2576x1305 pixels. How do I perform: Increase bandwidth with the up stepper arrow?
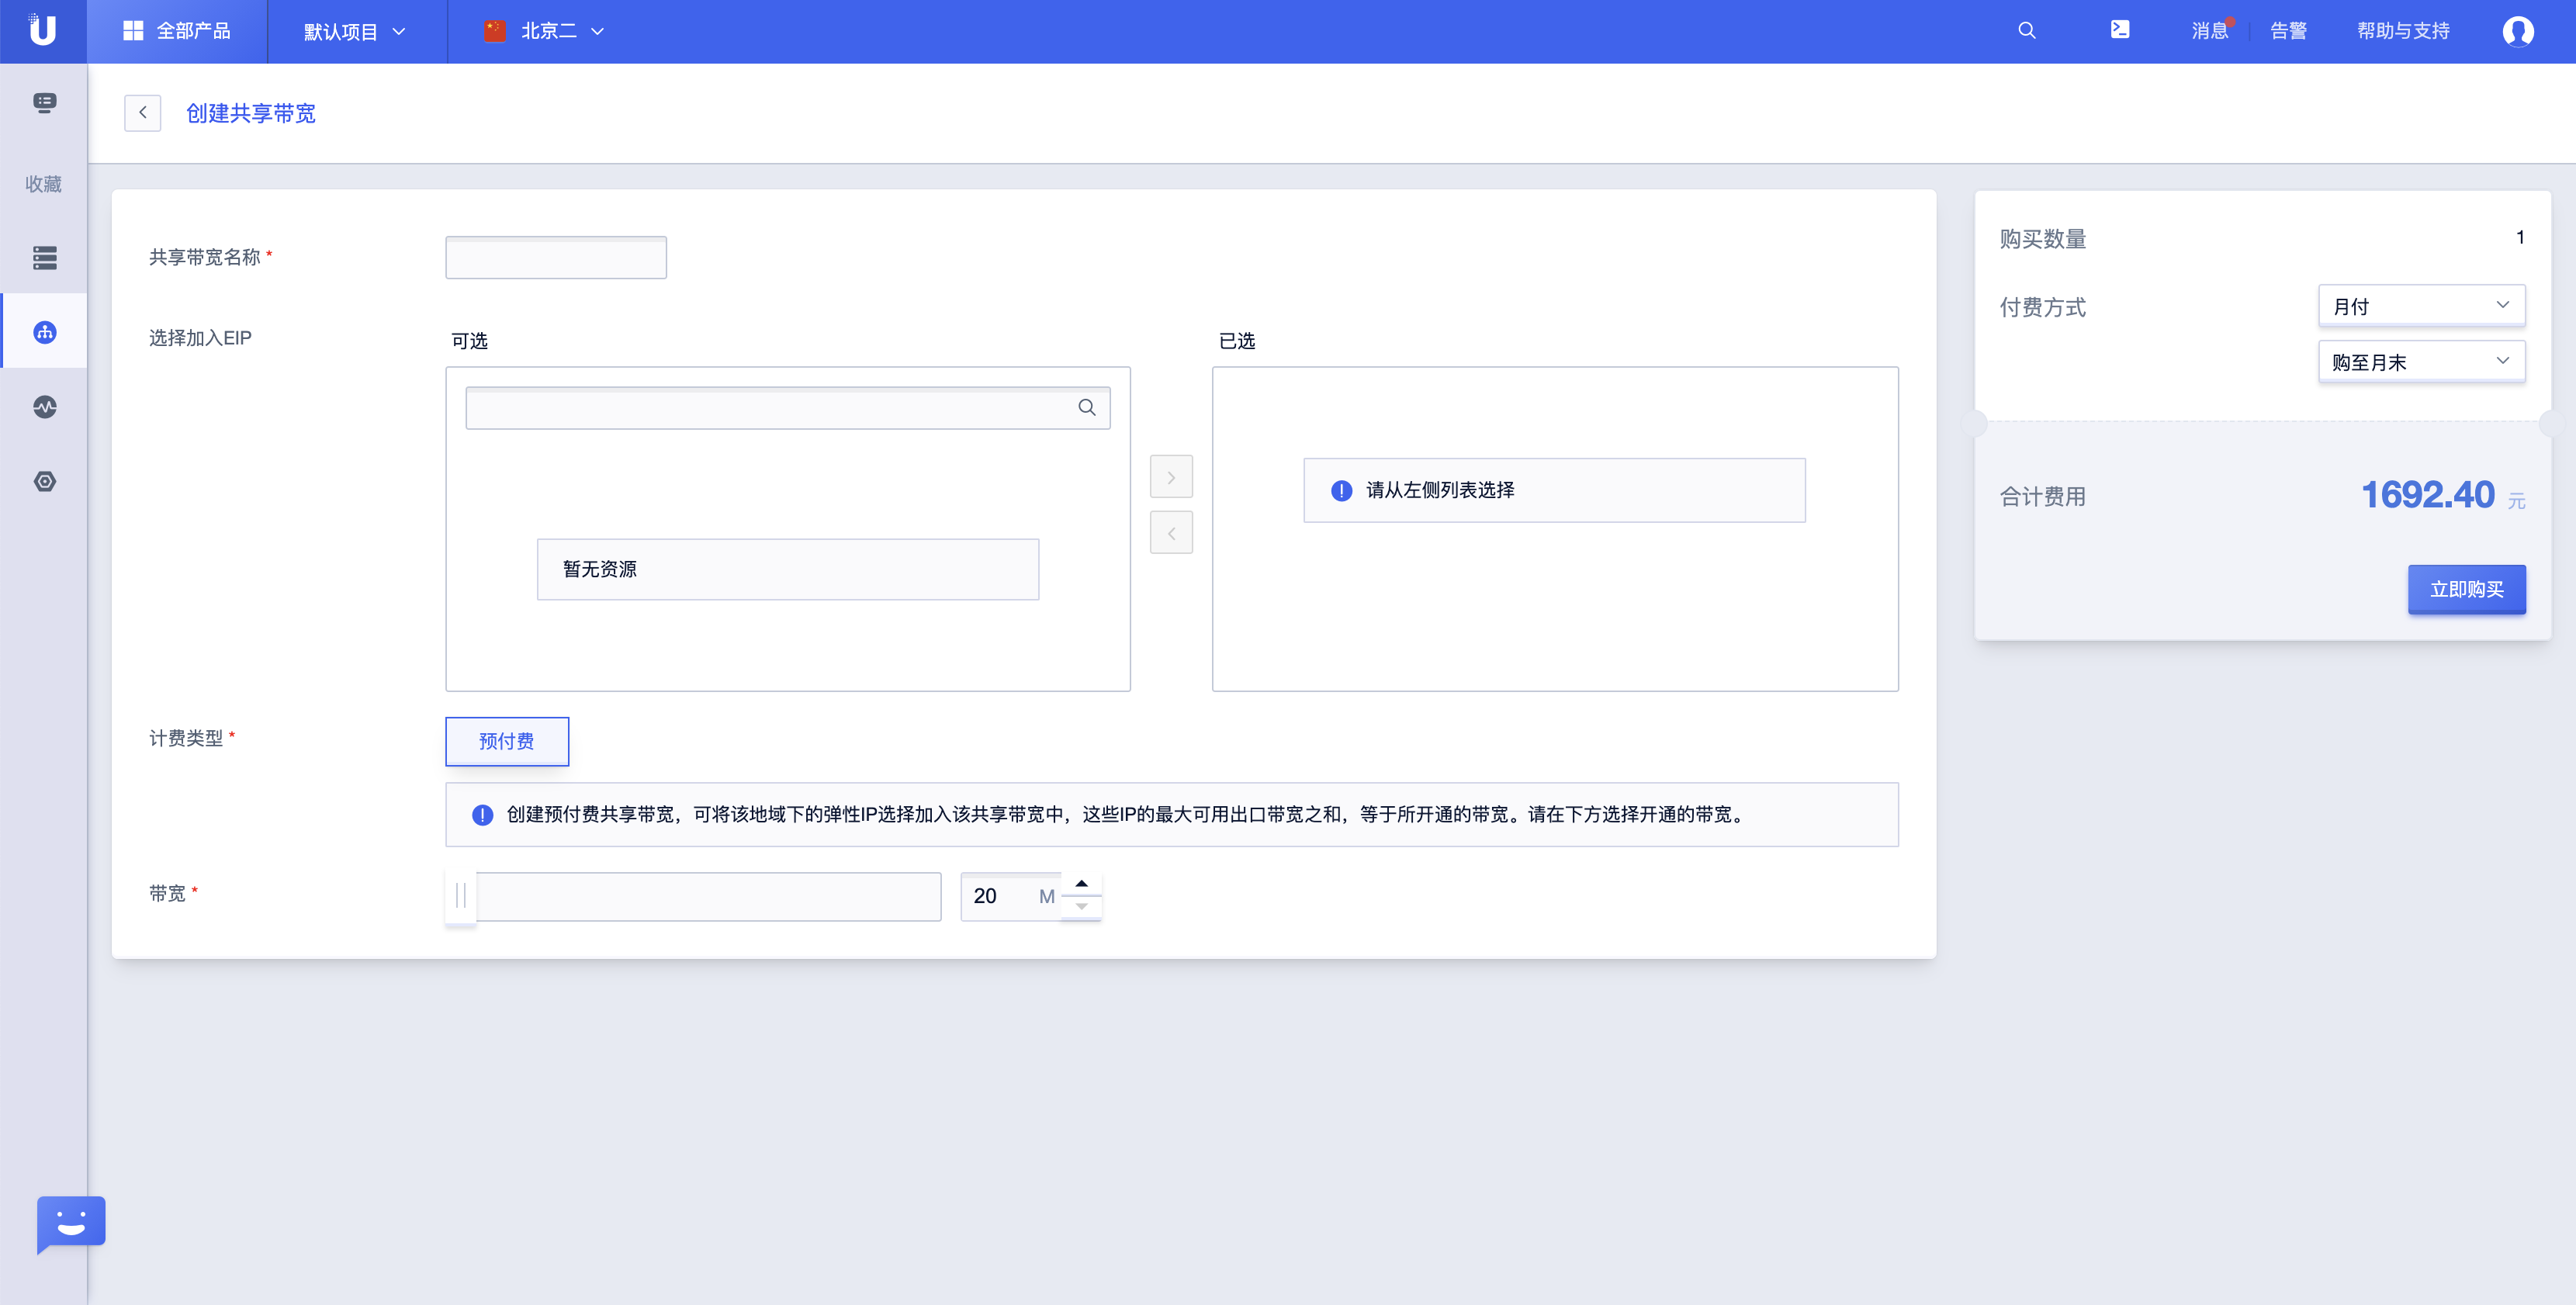[x=1081, y=884]
